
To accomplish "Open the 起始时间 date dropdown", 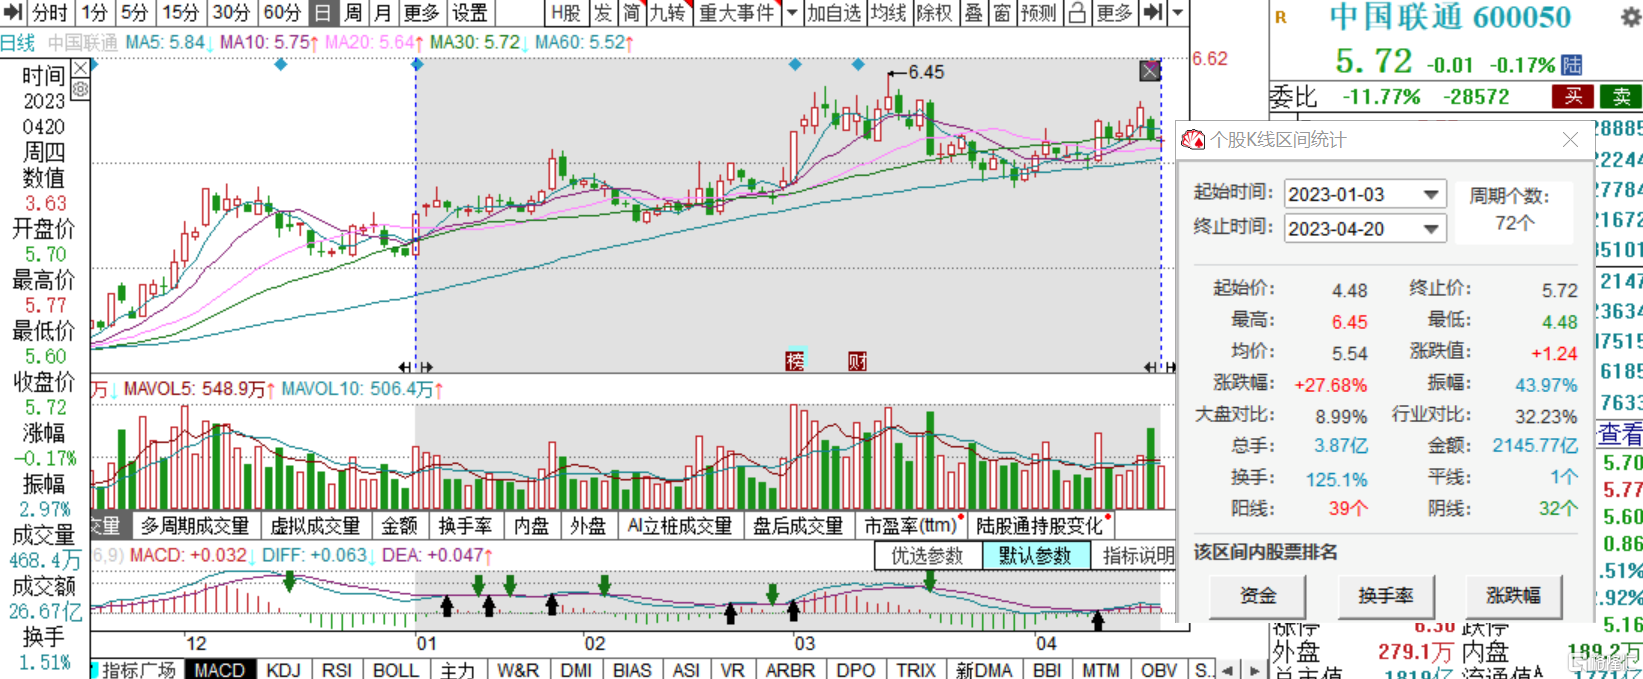I will [1431, 194].
